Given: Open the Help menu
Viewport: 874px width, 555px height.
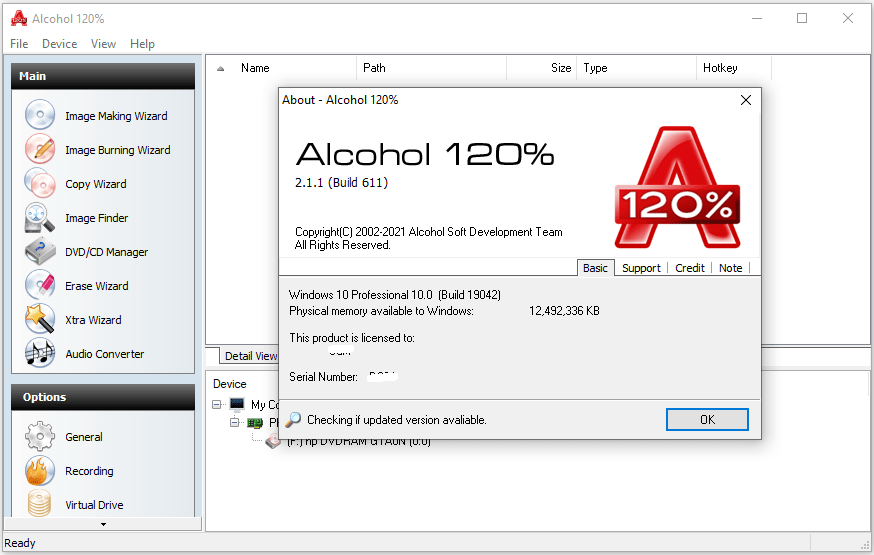Looking at the screenshot, I should pos(142,44).
